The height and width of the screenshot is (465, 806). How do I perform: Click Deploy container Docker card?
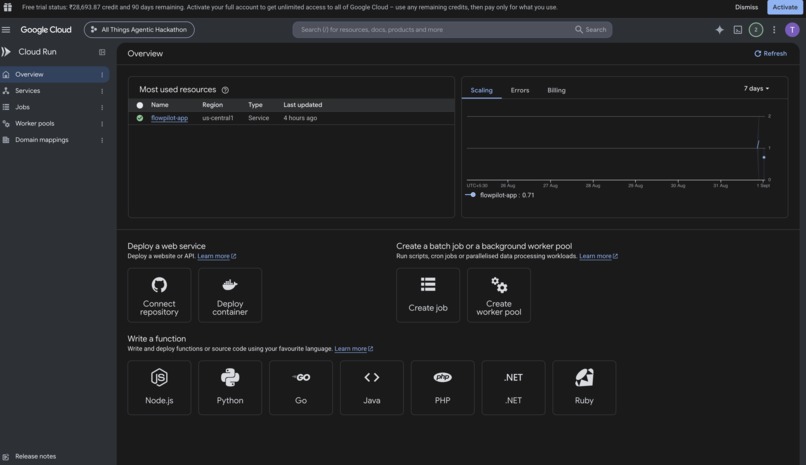pyautogui.click(x=230, y=295)
